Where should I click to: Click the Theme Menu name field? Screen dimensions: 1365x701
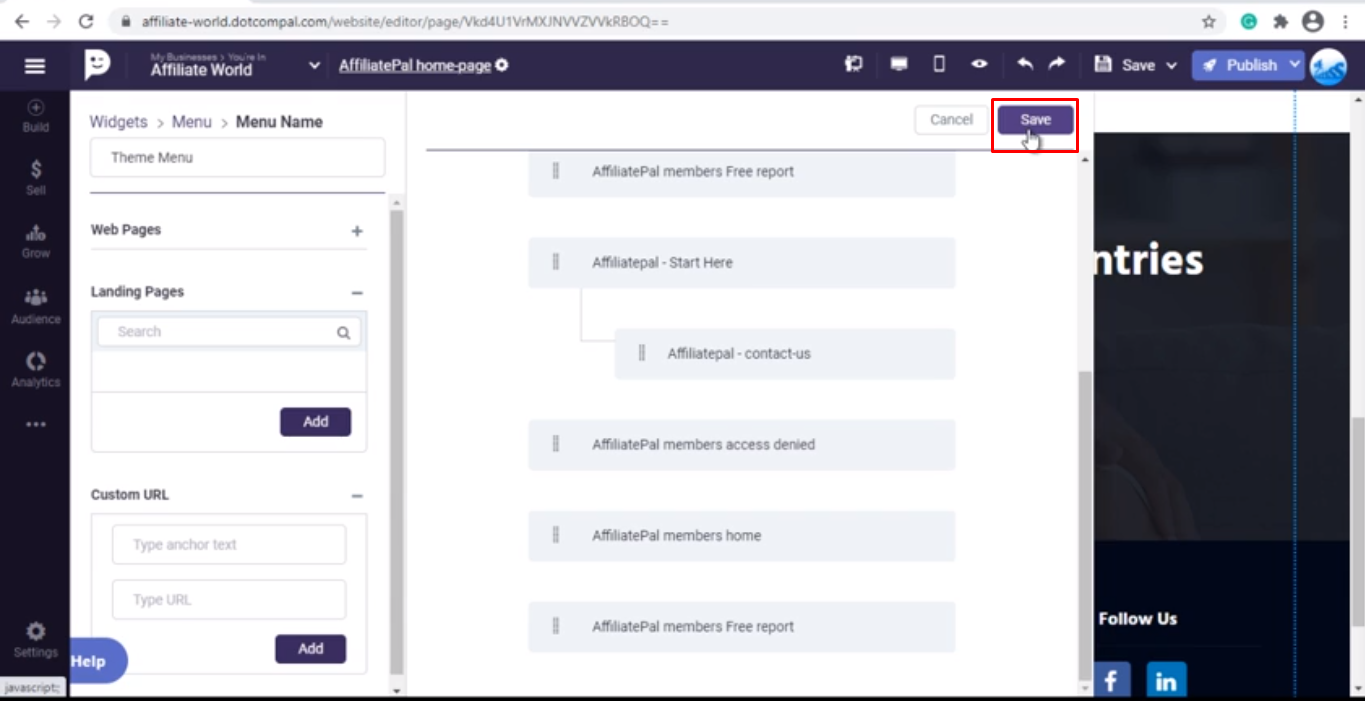237,157
